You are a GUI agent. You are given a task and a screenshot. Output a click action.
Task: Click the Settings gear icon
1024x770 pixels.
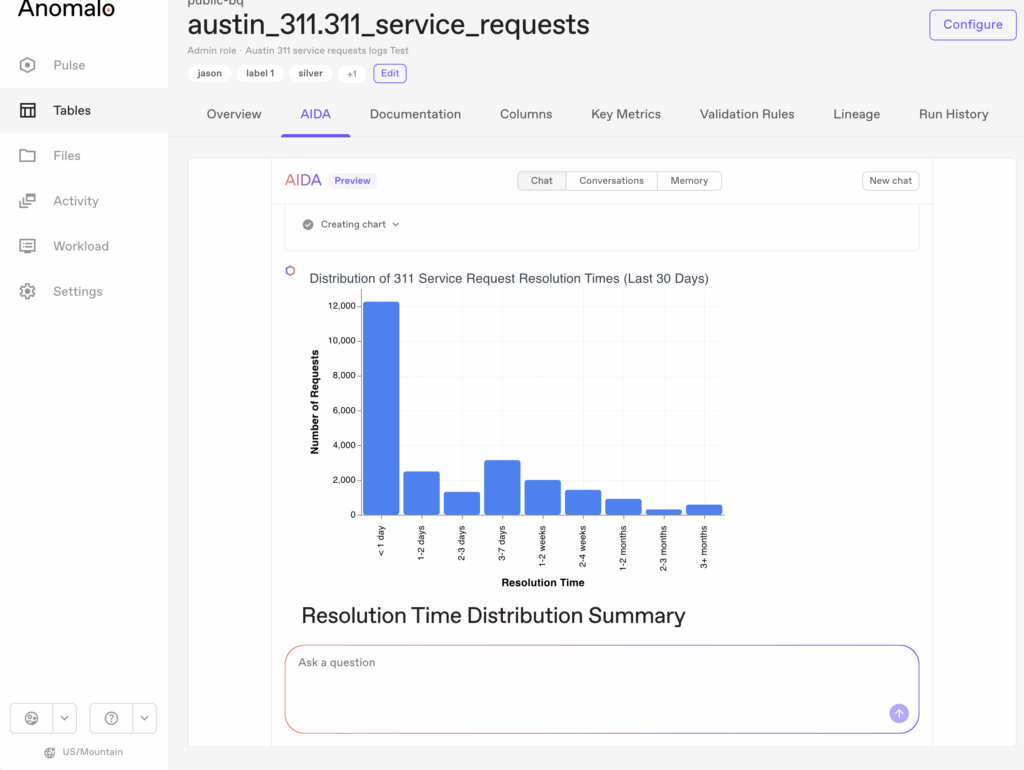coord(28,291)
